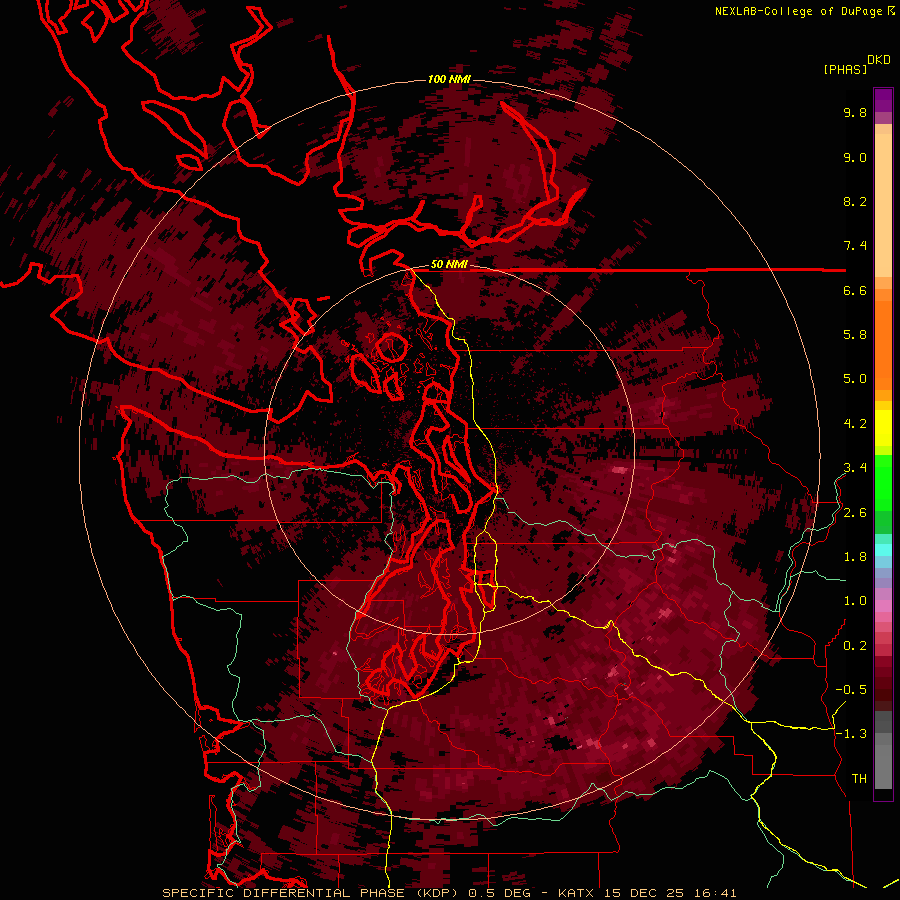Select the 9.8 legend value
Screen dimensions: 900x900
[x=855, y=112]
